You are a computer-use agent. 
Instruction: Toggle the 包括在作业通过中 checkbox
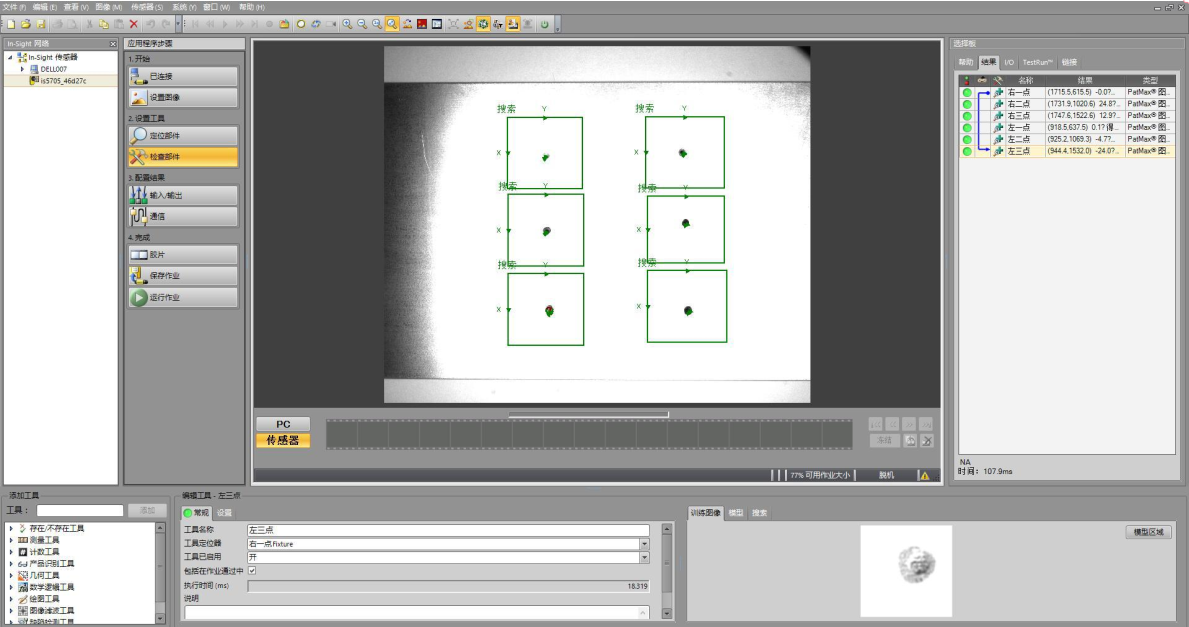click(252, 571)
